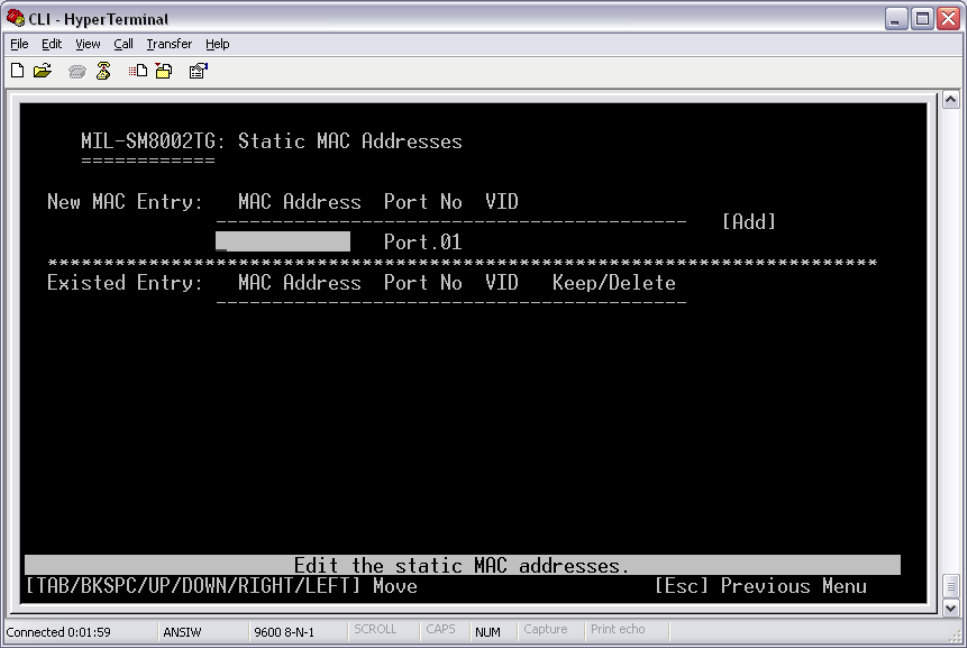The image size is (967, 648).
Task: Click the Existed Entry: label
Action: pyautogui.click(x=125, y=282)
